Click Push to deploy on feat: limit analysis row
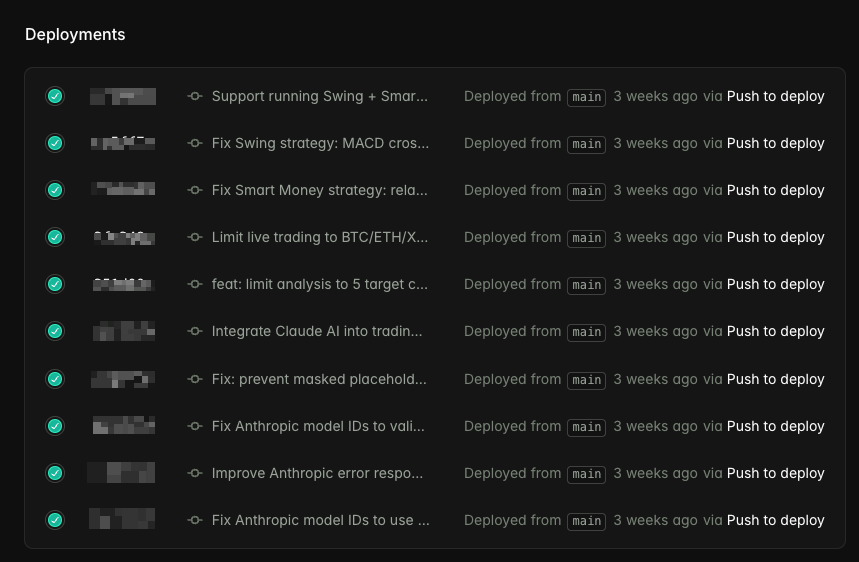The height and width of the screenshot is (562, 859). [775, 284]
